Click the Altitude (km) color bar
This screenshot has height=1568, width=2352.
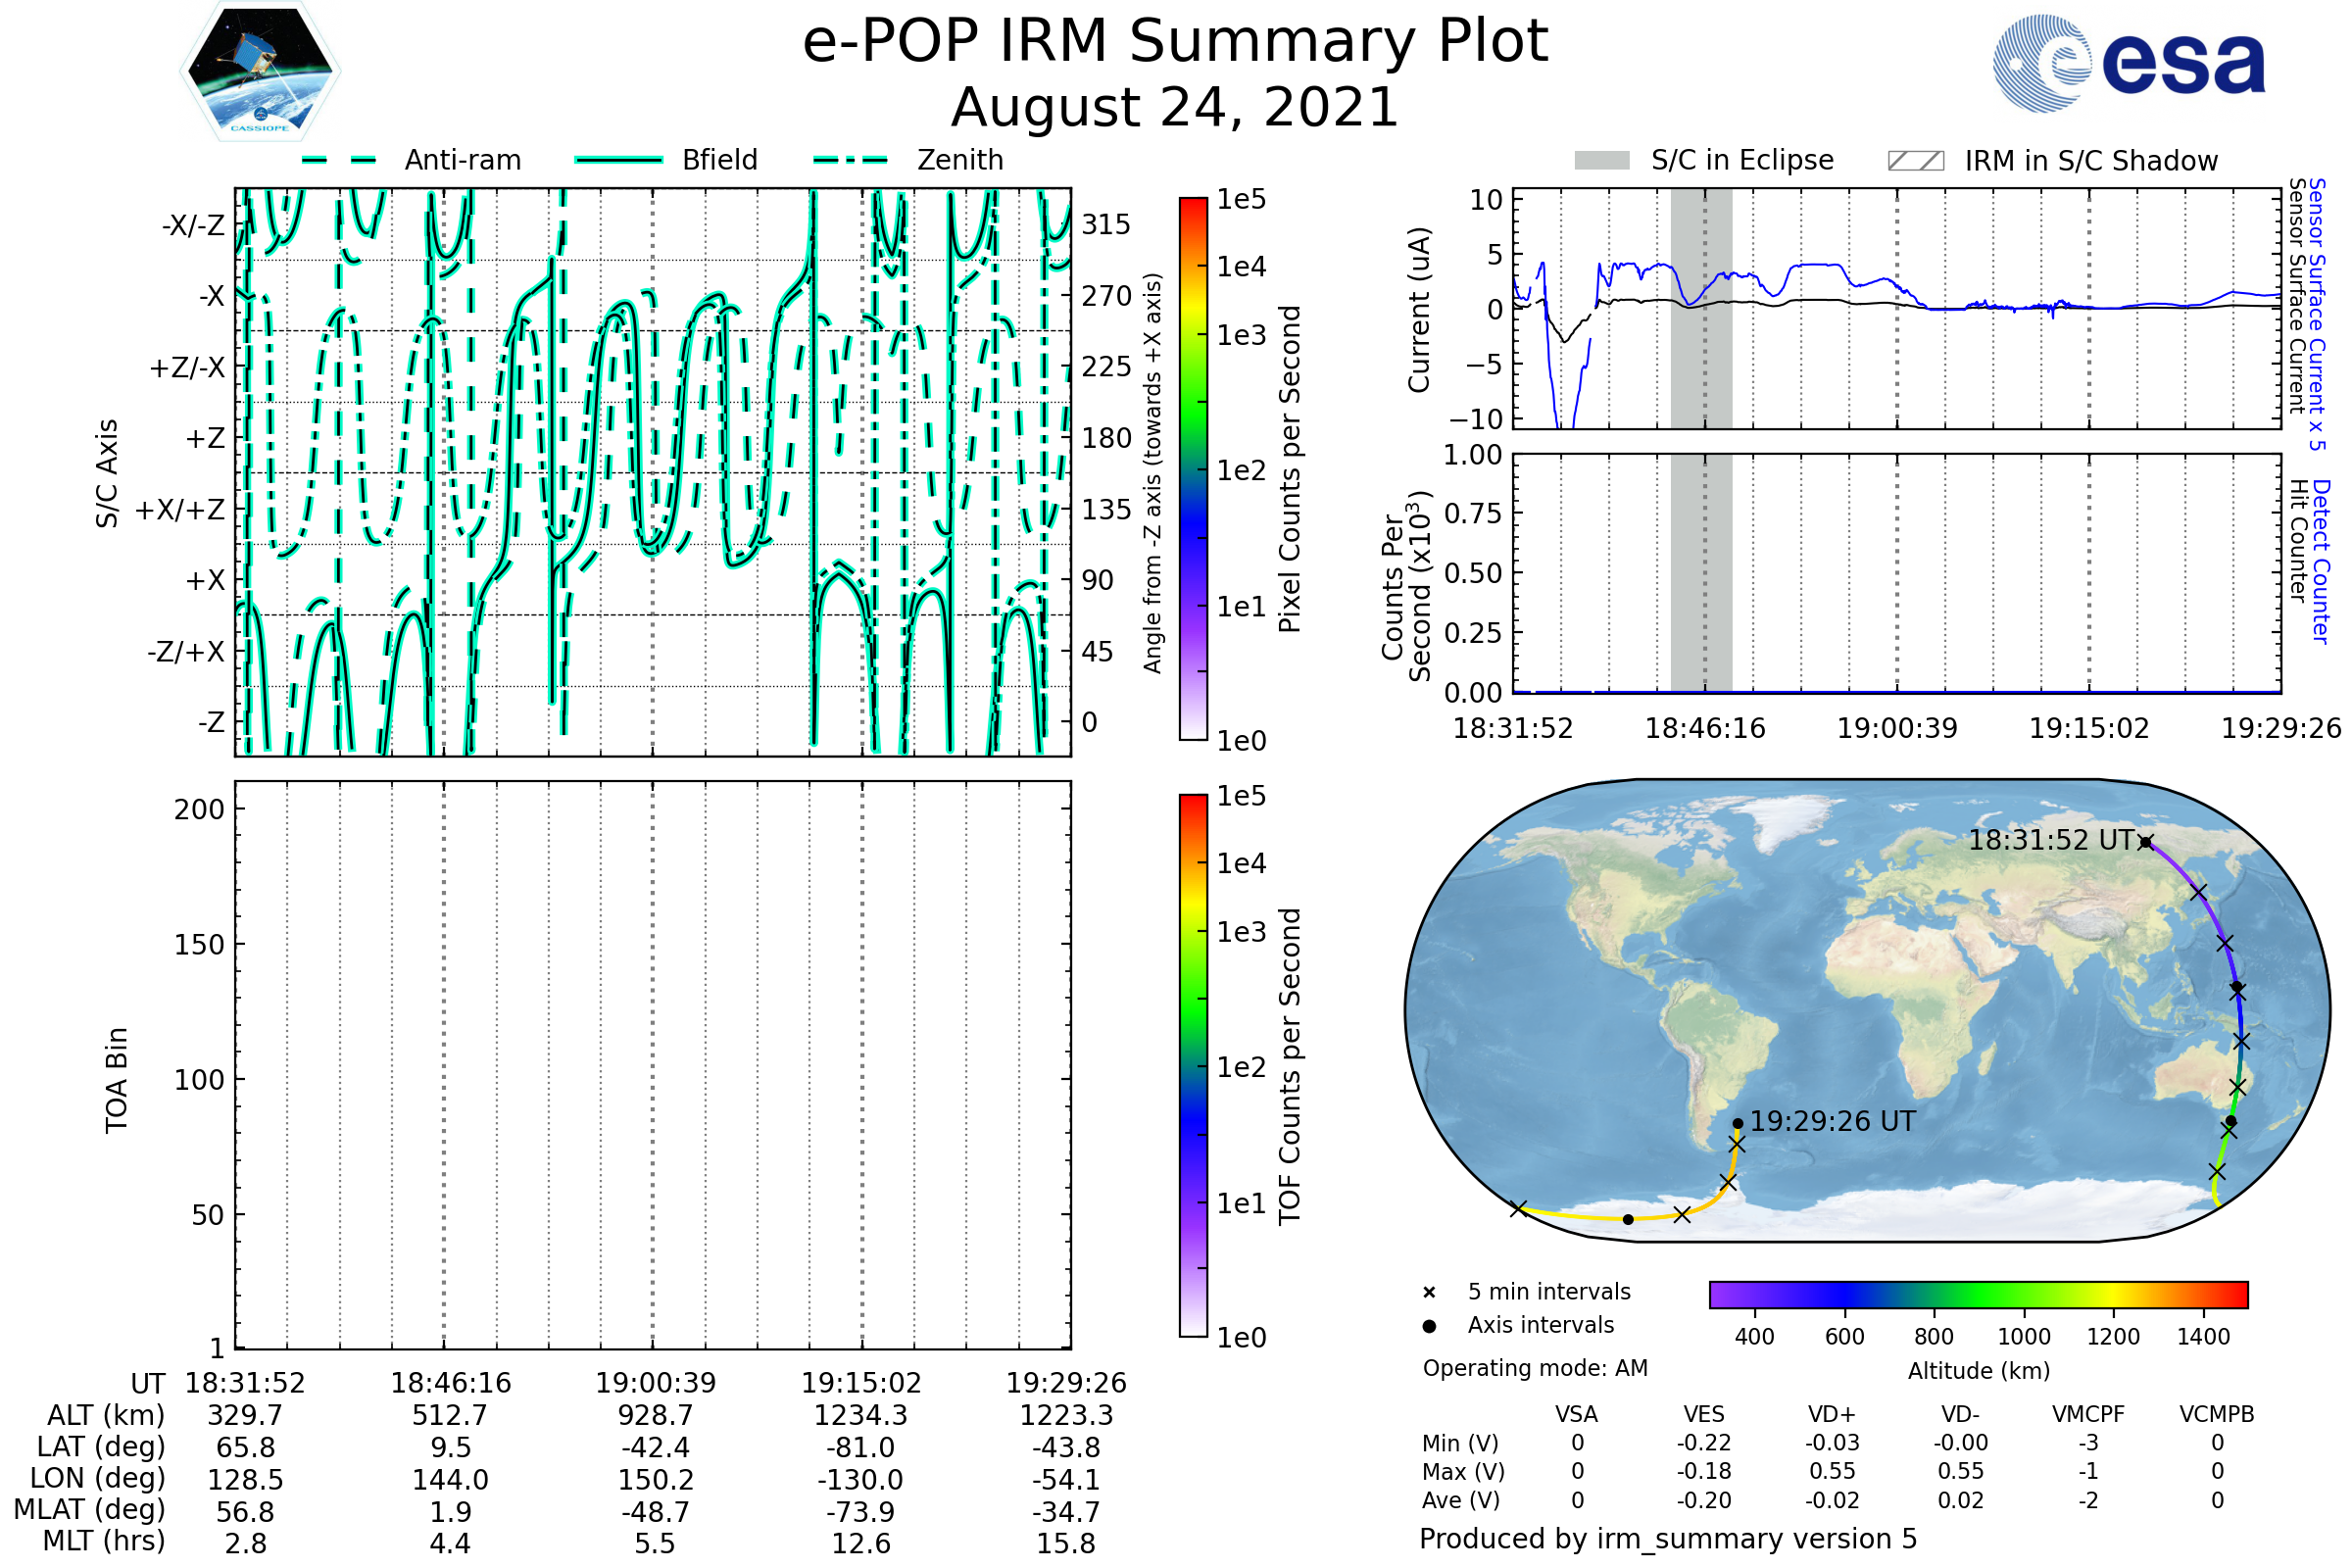(1978, 1295)
